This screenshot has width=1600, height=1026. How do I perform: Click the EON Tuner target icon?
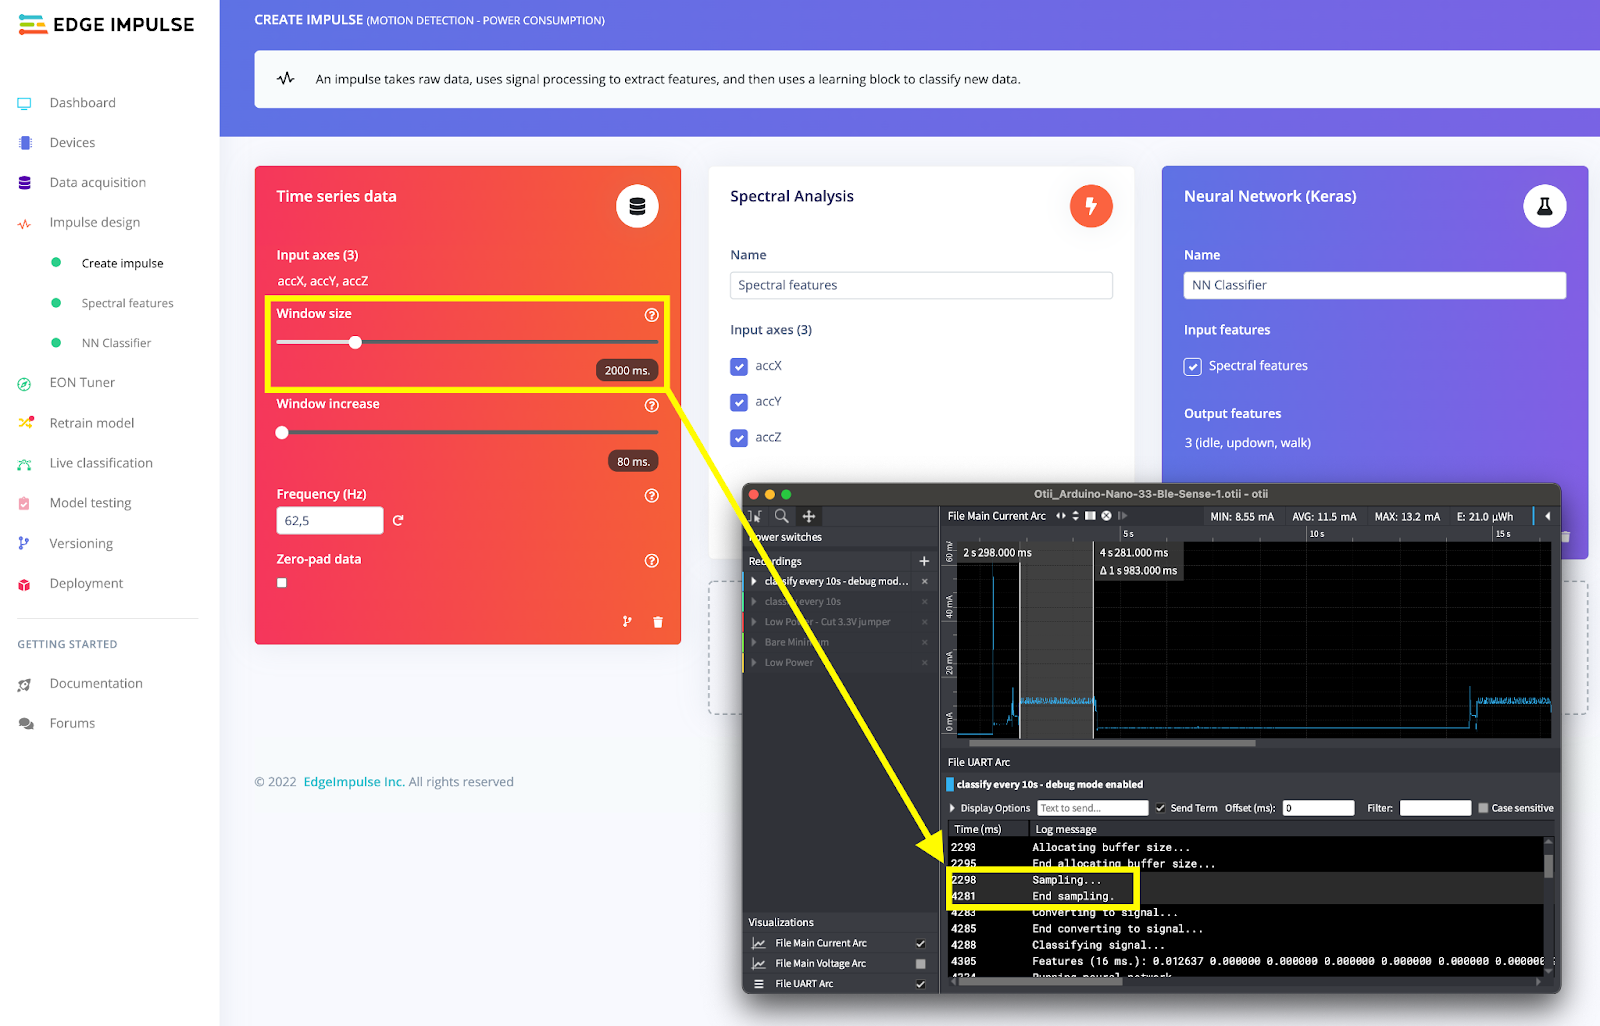(x=25, y=384)
